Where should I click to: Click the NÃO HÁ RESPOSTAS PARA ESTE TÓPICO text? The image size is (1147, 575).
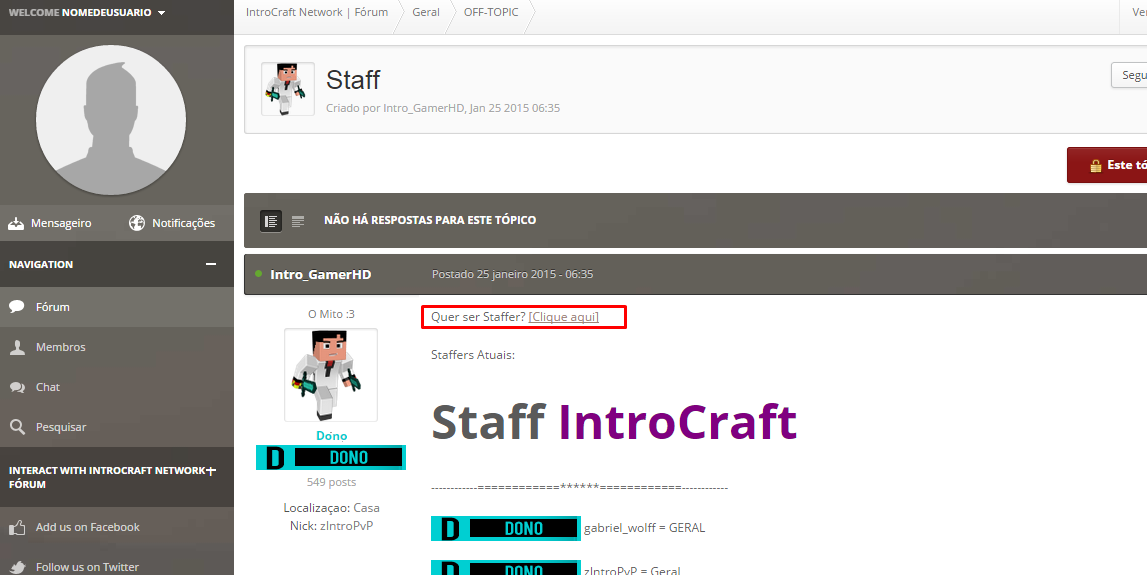click(430, 220)
